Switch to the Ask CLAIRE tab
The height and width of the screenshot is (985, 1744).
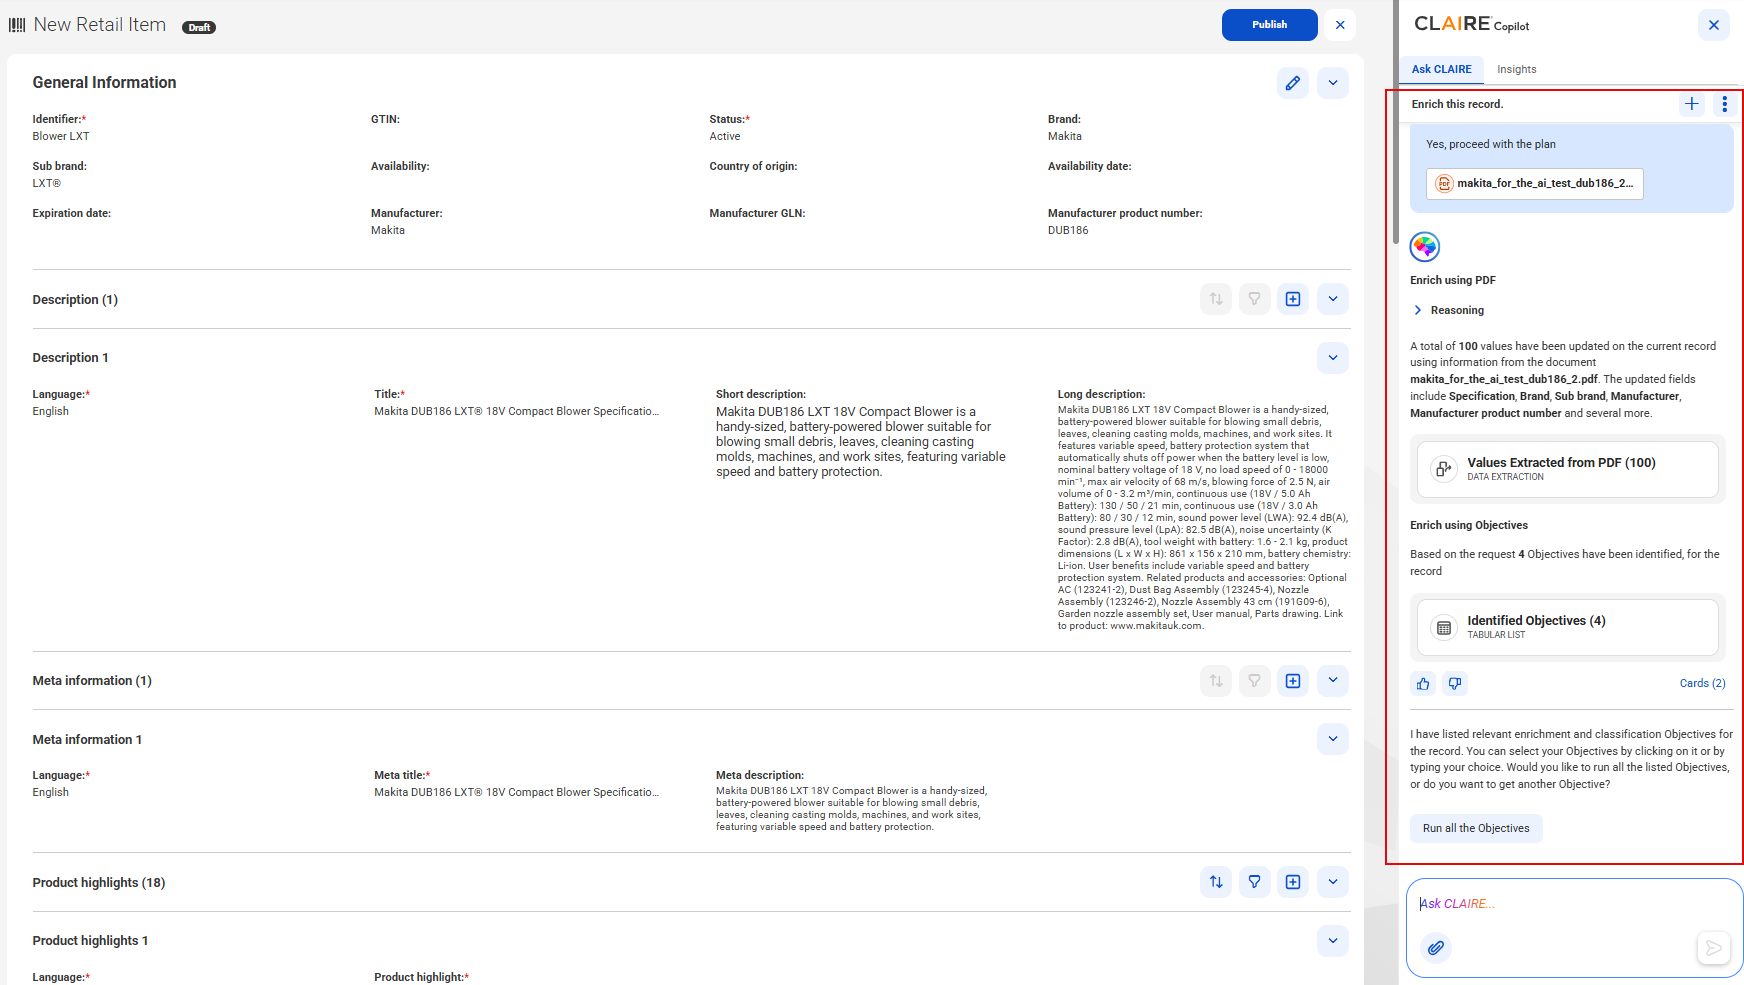point(1441,69)
